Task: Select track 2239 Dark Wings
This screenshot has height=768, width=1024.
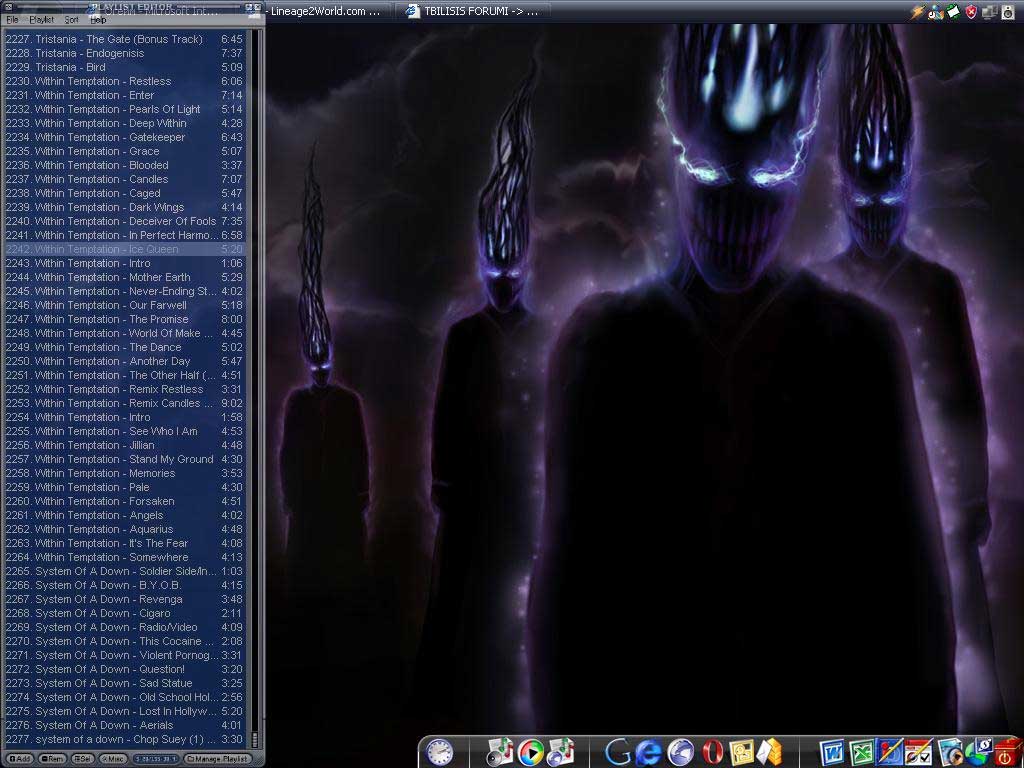Action: tap(124, 207)
